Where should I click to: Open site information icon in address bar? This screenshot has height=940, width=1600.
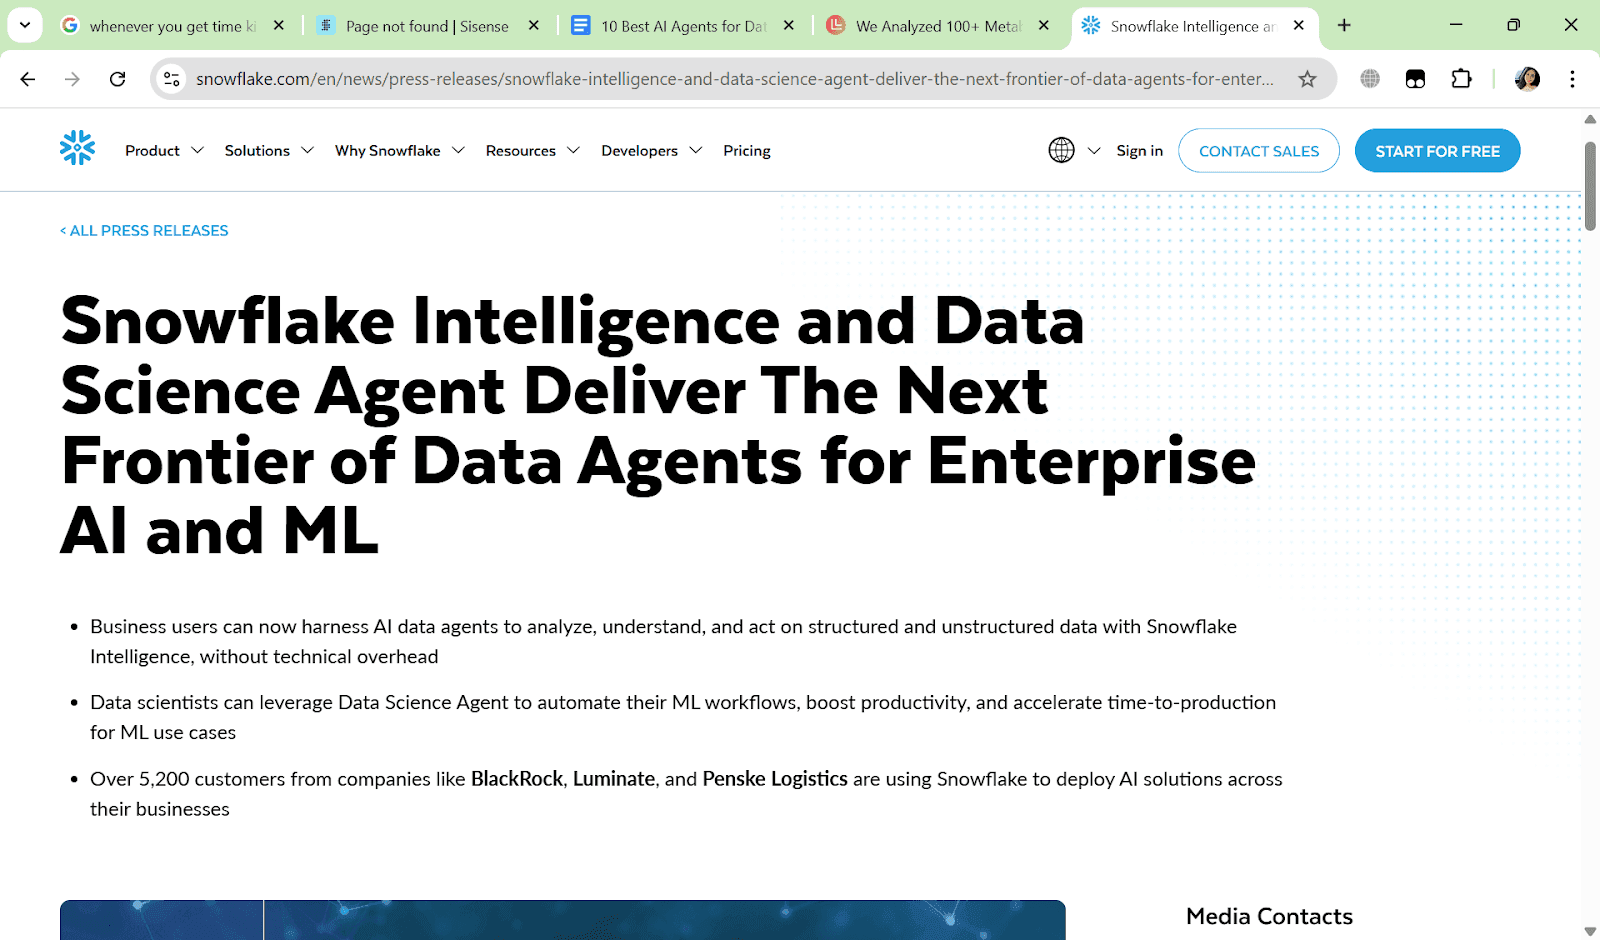click(x=172, y=79)
